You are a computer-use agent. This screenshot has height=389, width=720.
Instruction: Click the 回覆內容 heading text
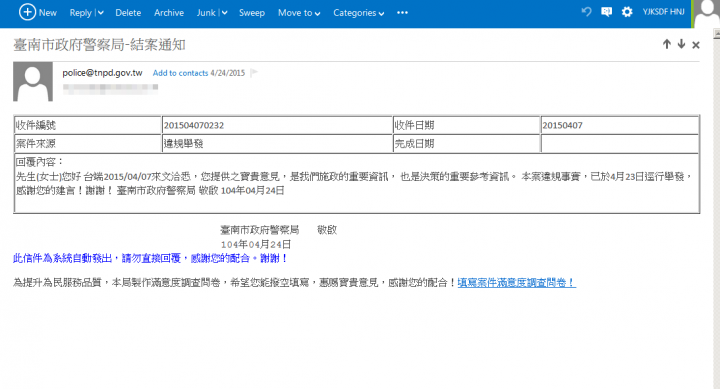pyautogui.click(x=39, y=162)
